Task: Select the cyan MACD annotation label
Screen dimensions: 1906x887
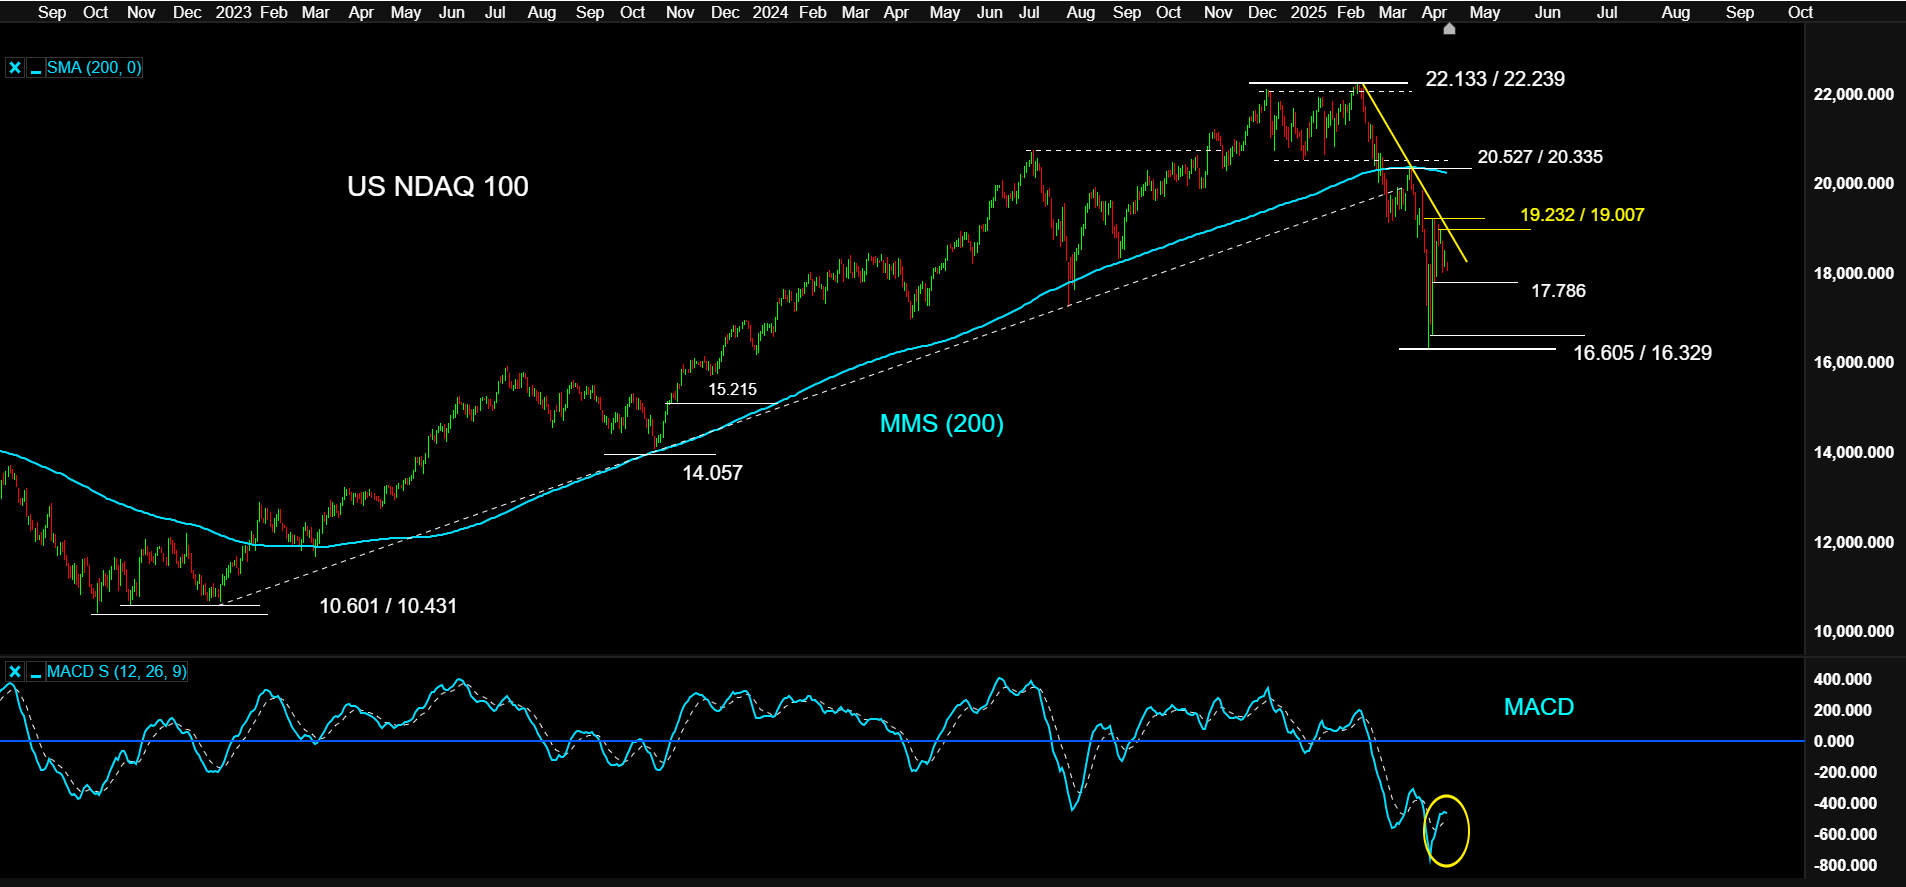Action: point(1539,707)
